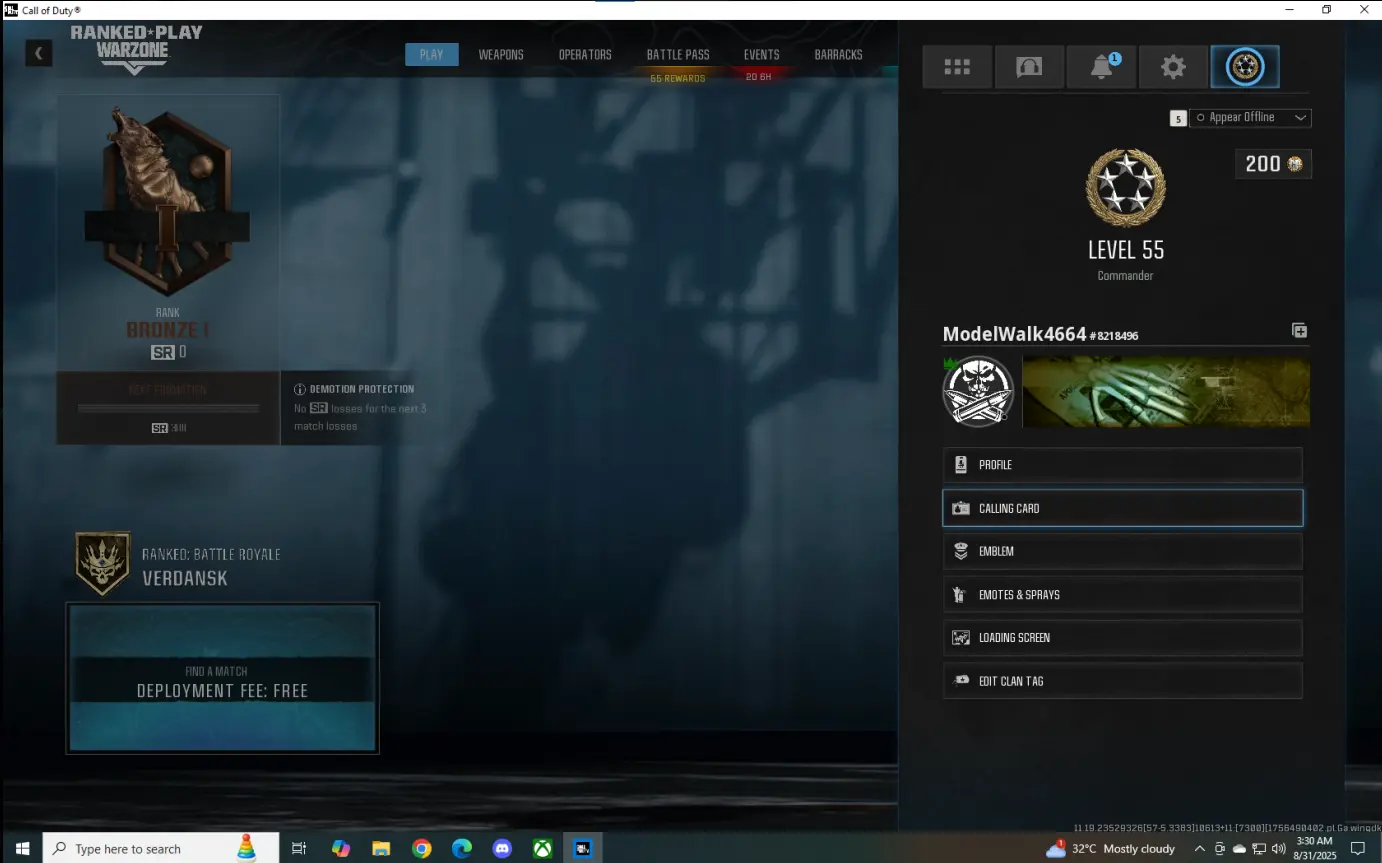This screenshot has height=863, width=1382.
Task: Click the back arrow beside Warzone logo
Action: 38,54
